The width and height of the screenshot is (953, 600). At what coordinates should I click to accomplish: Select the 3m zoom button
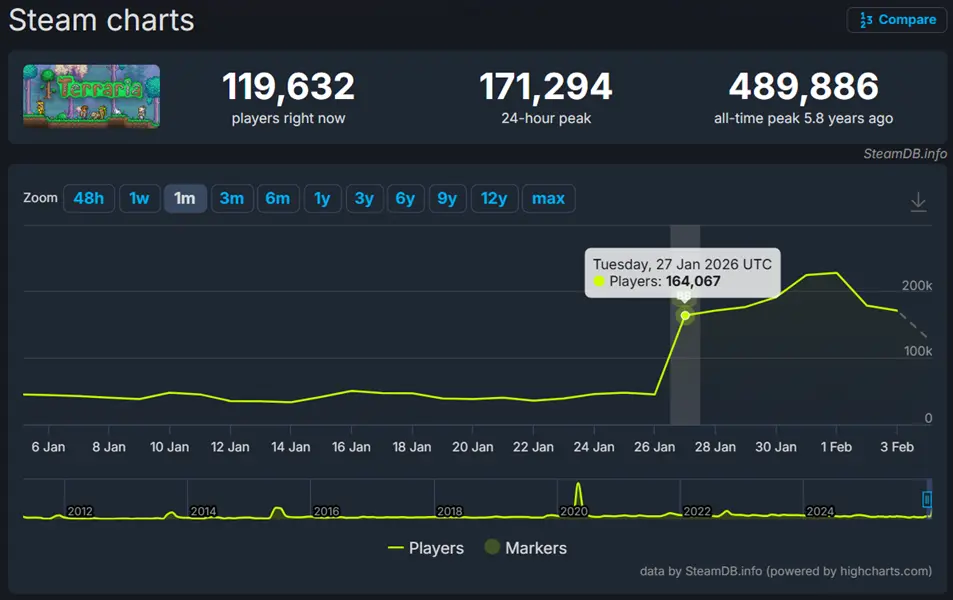coord(231,198)
